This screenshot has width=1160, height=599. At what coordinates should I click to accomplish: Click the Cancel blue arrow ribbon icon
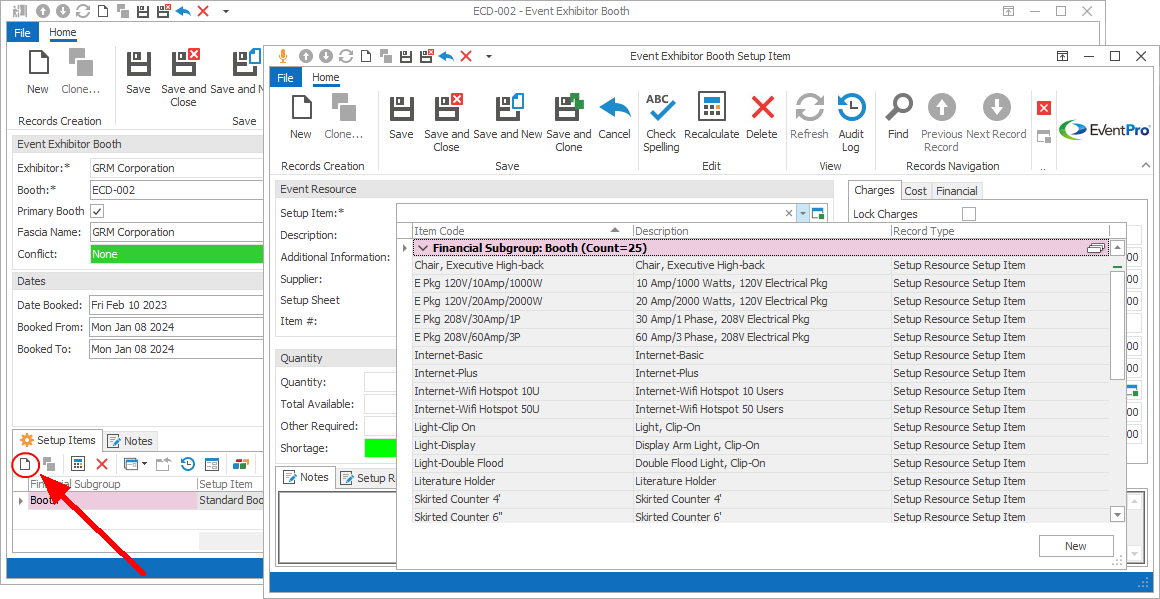[x=614, y=109]
